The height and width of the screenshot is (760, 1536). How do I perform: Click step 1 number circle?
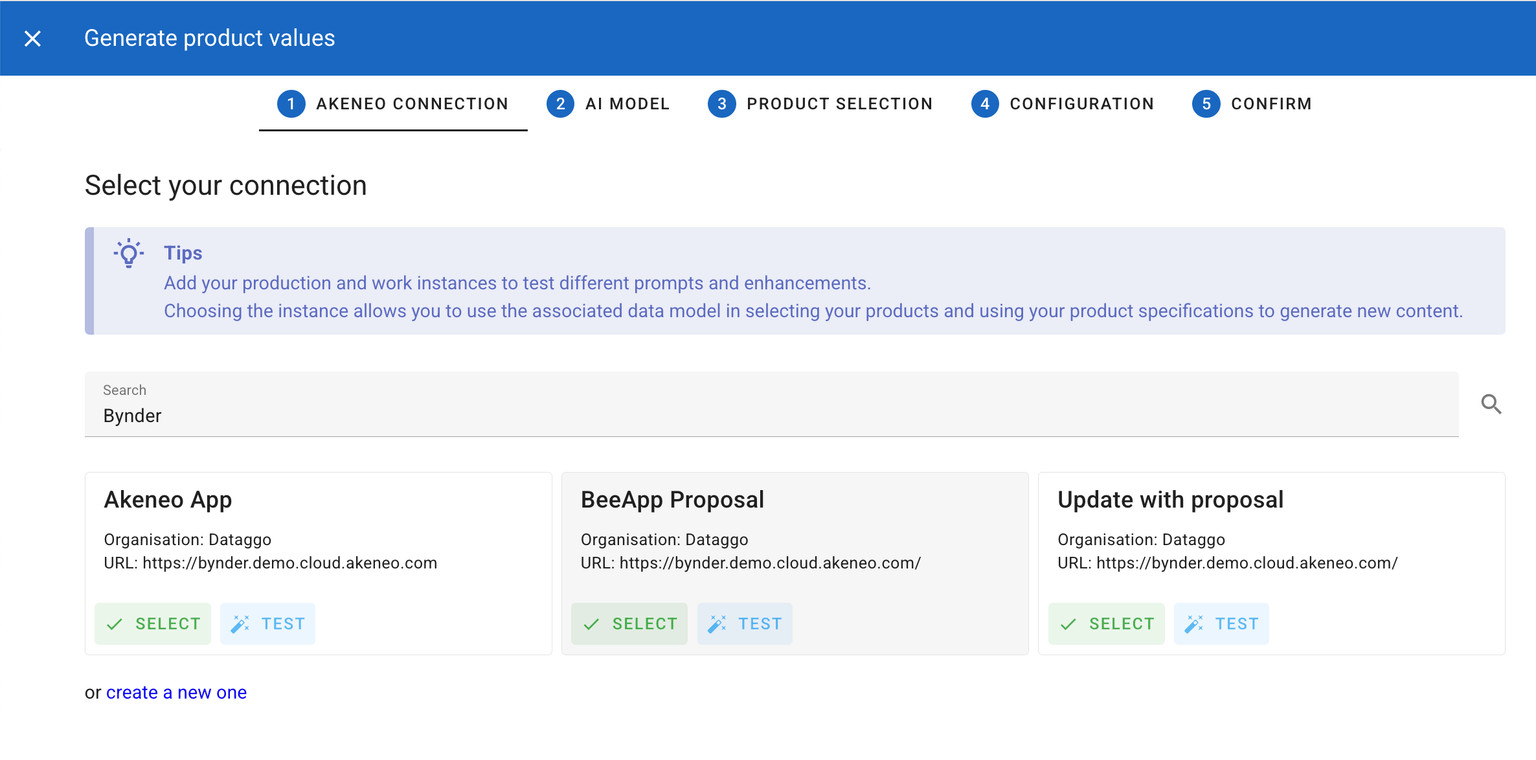point(291,104)
